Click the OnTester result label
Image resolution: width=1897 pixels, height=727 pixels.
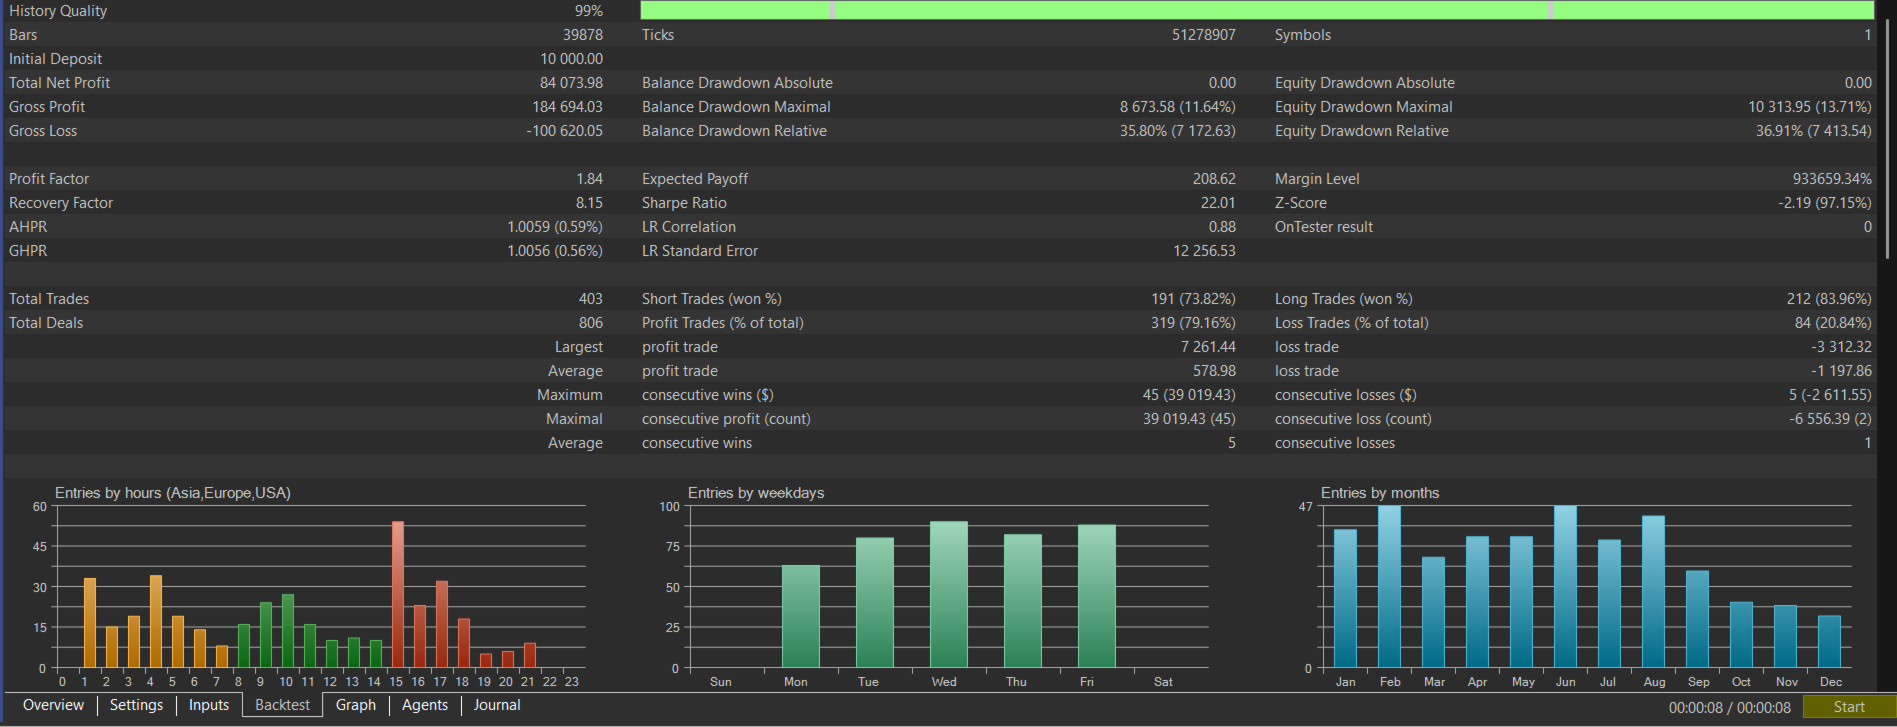pyautogui.click(x=1324, y=227)
